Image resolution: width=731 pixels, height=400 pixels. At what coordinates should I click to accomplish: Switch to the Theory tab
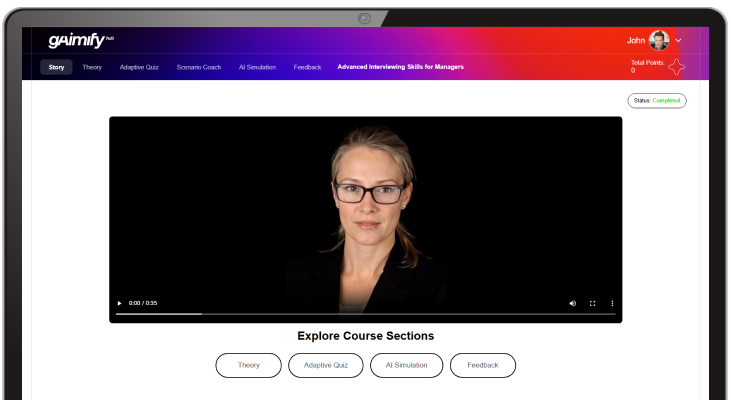[92, 67]
